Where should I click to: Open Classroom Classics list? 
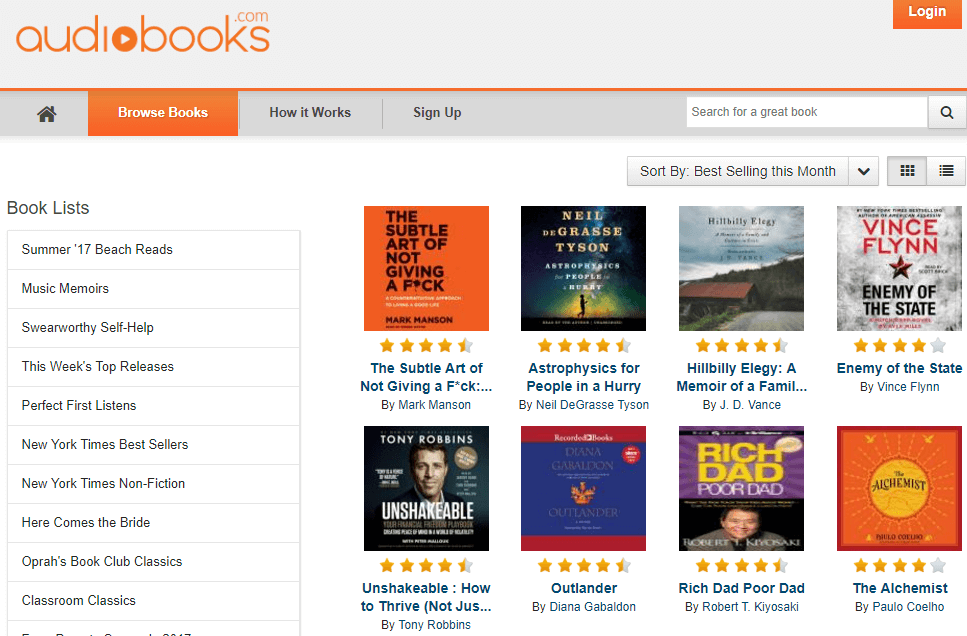[154, 601]
